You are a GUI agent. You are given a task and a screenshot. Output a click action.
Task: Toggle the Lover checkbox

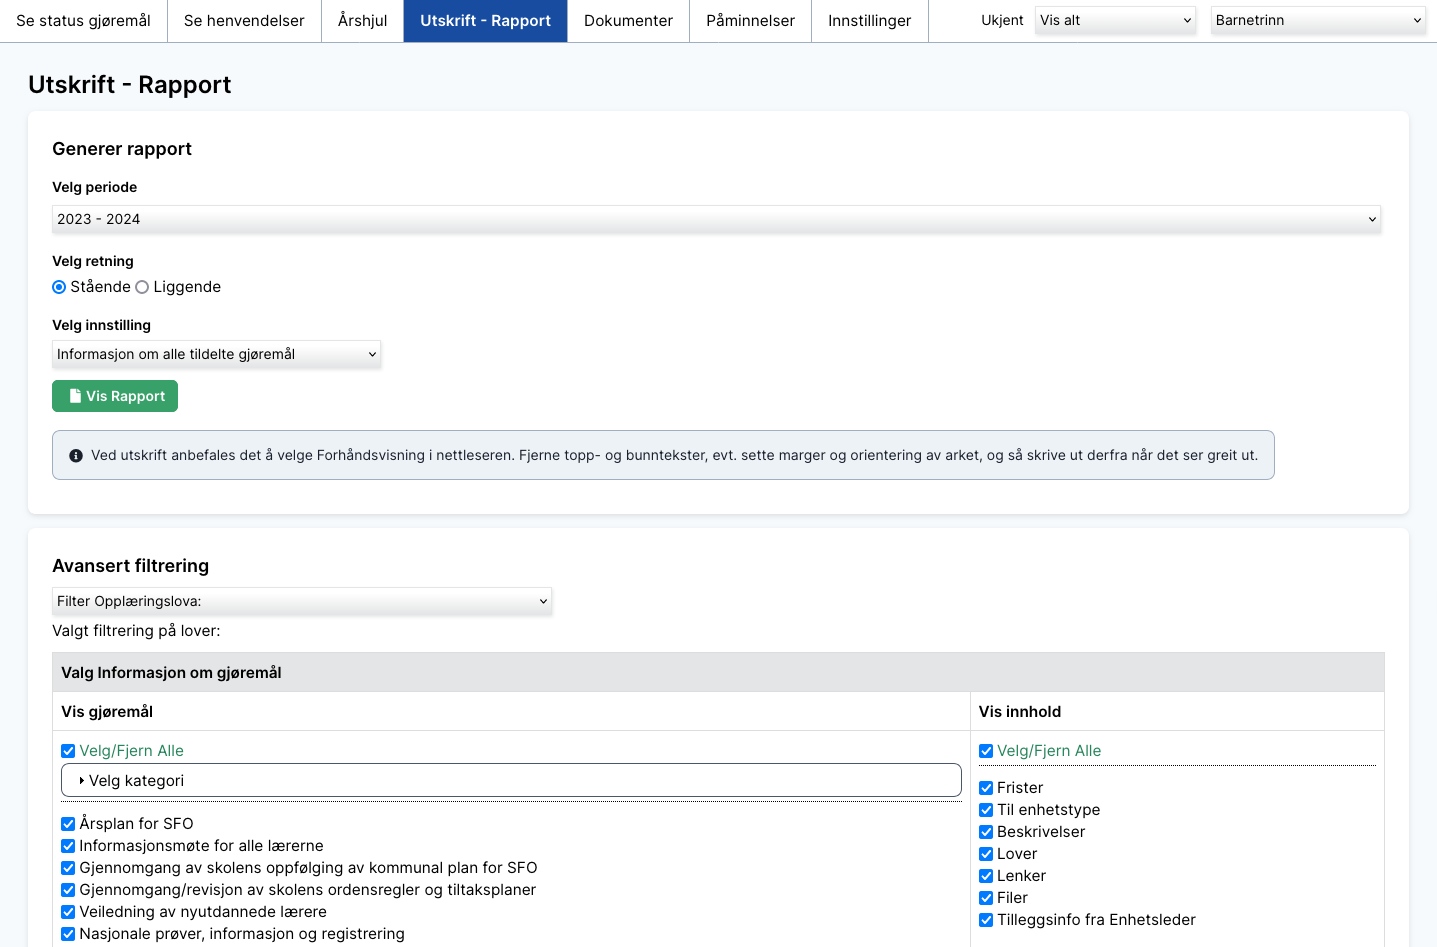[986, 854]
